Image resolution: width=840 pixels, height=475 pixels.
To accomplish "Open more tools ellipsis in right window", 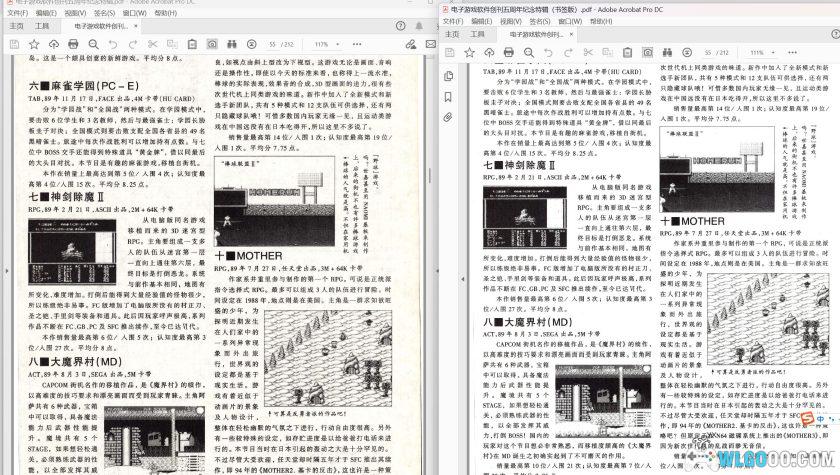I will click(792, 52).
